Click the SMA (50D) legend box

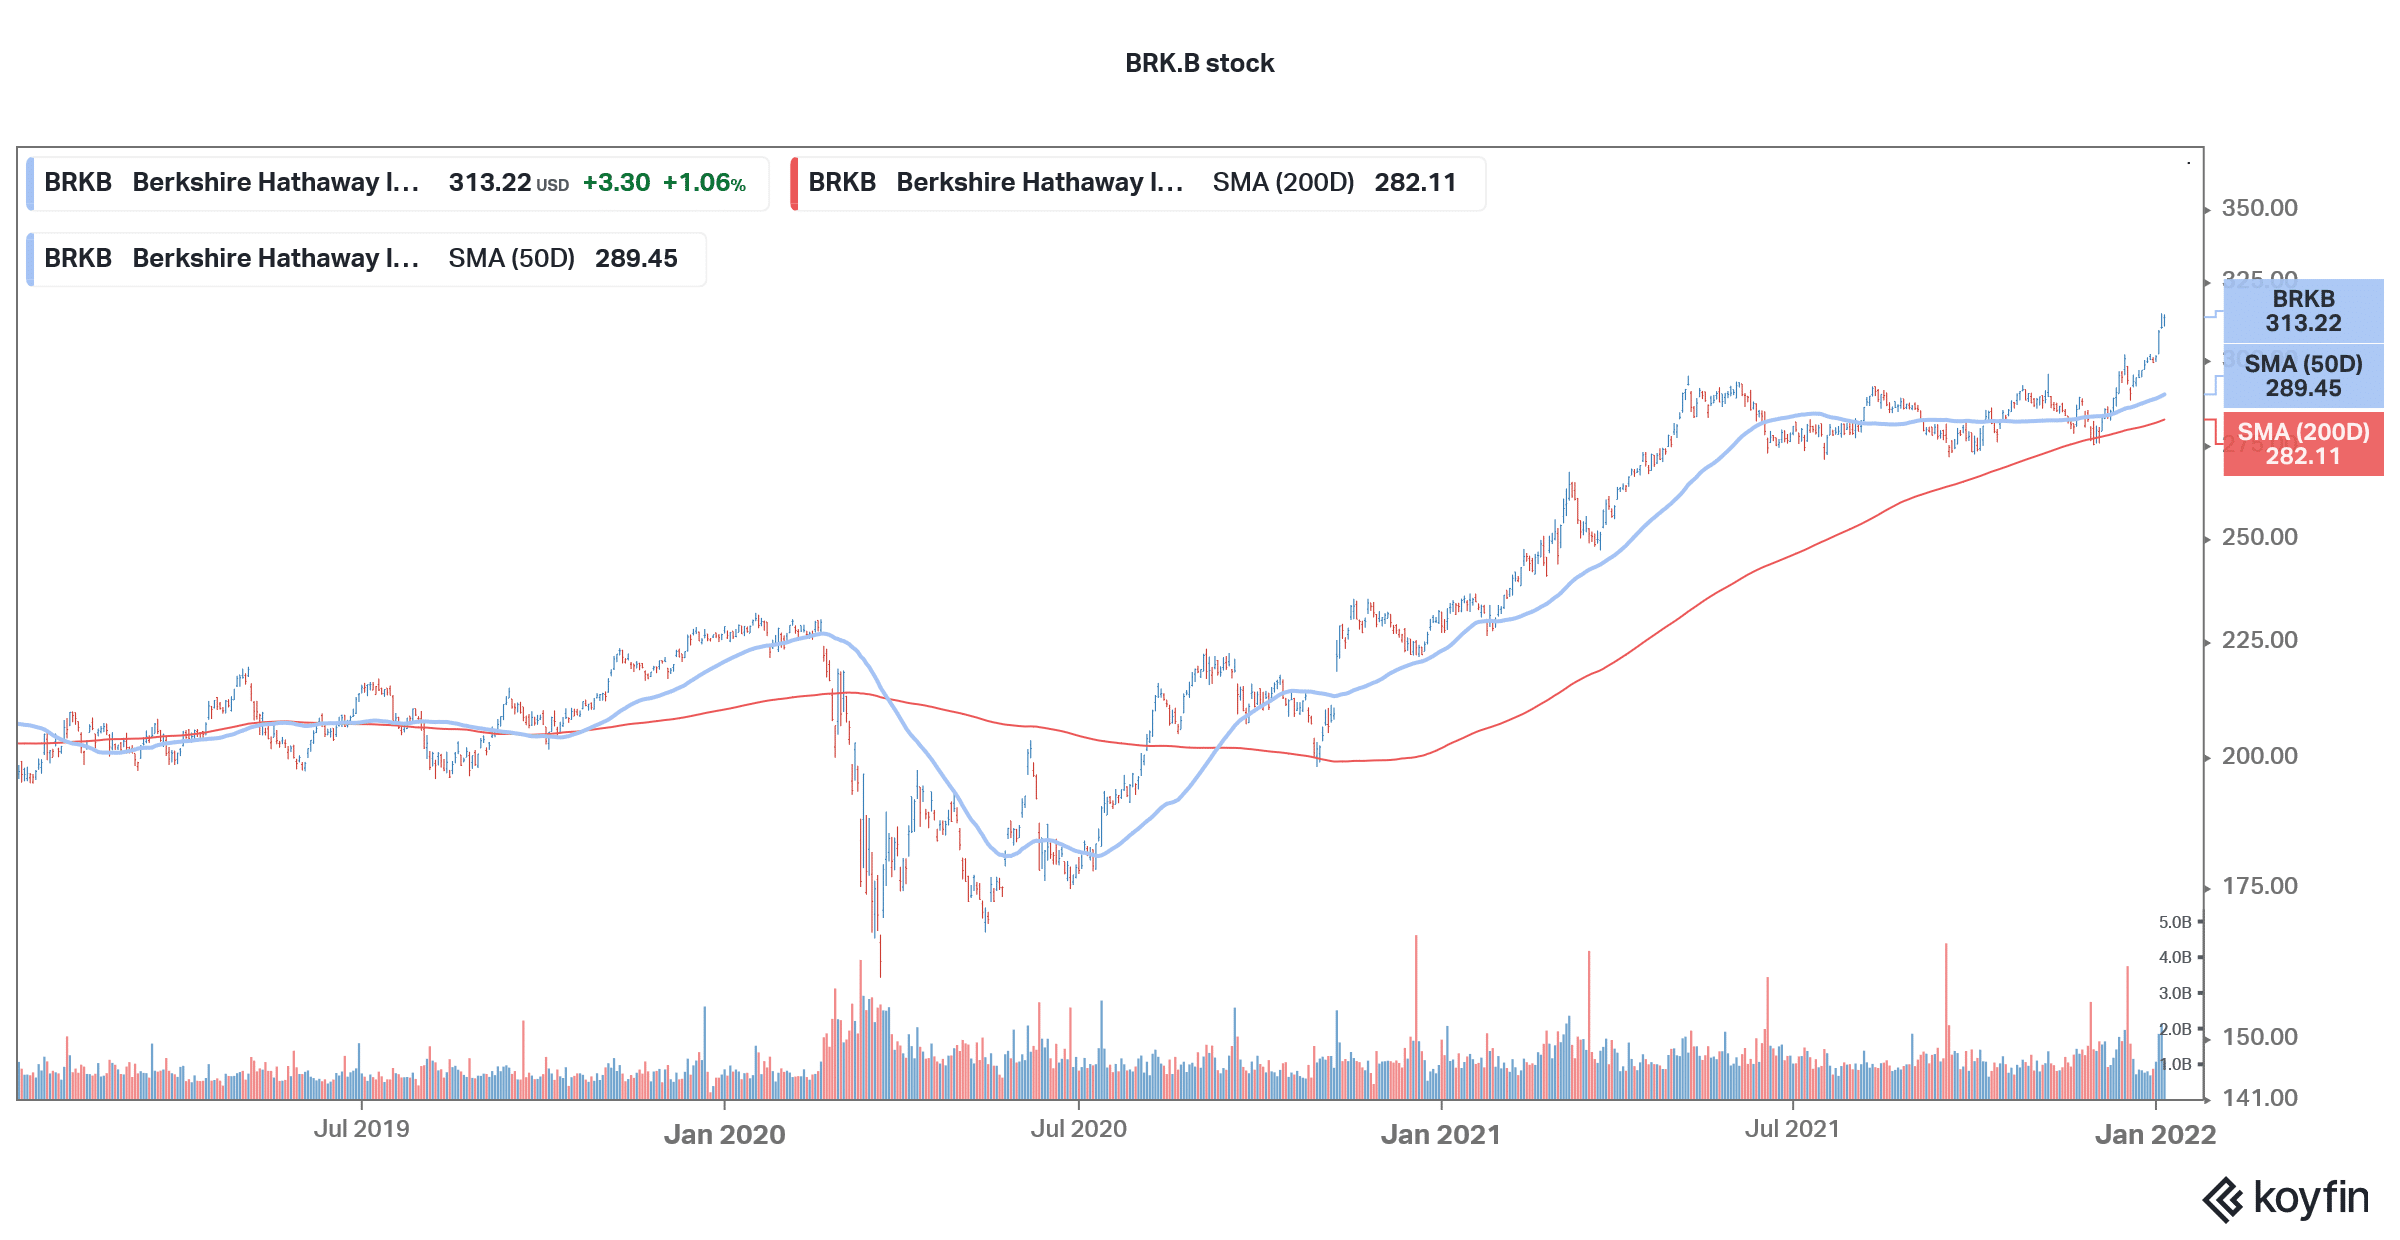click(366, 259)
